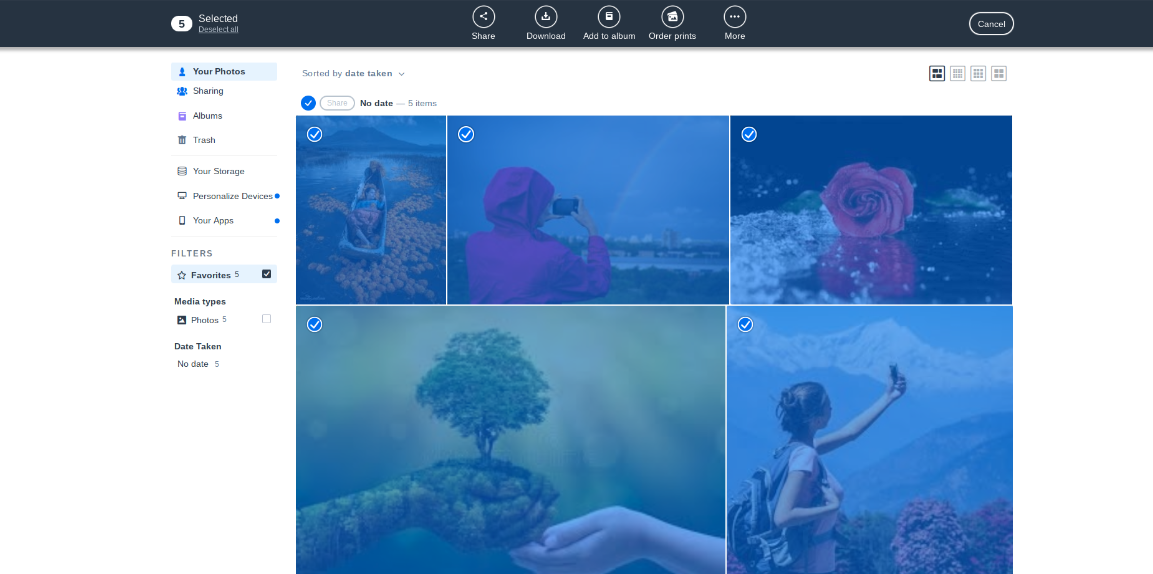Click the Add to album icon

point(609,17)
